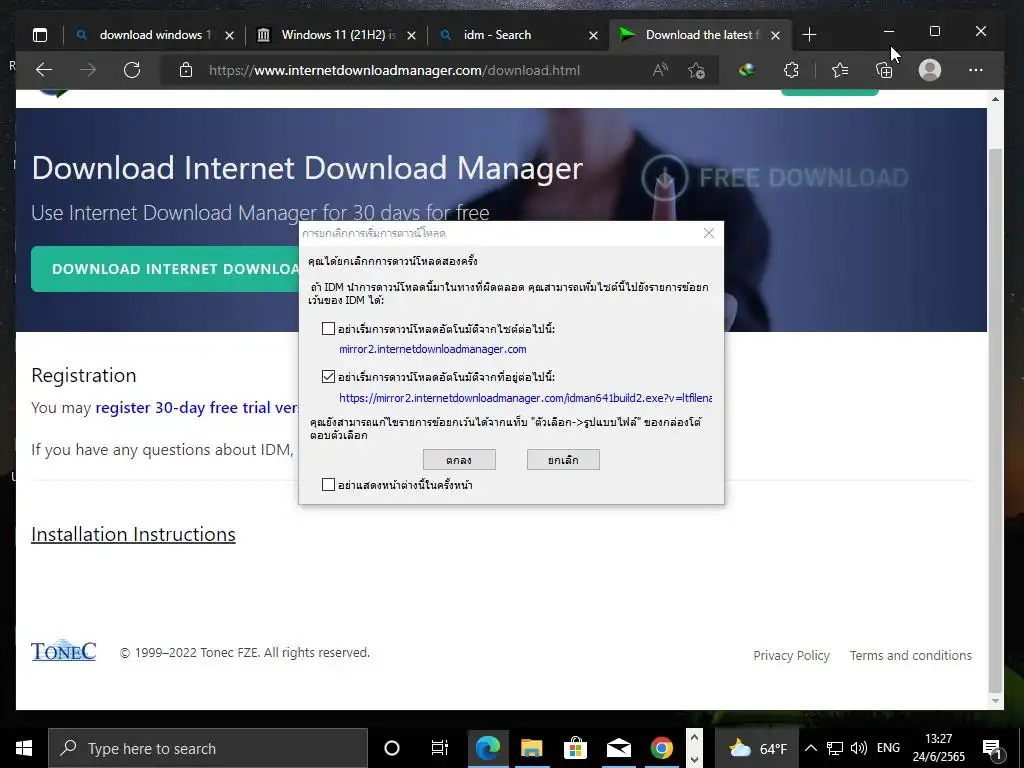Viewport: 1024px width, 768px height.
Task: Close the 'Windows 11 (21H2)' tab
Action: coord(411,35)
